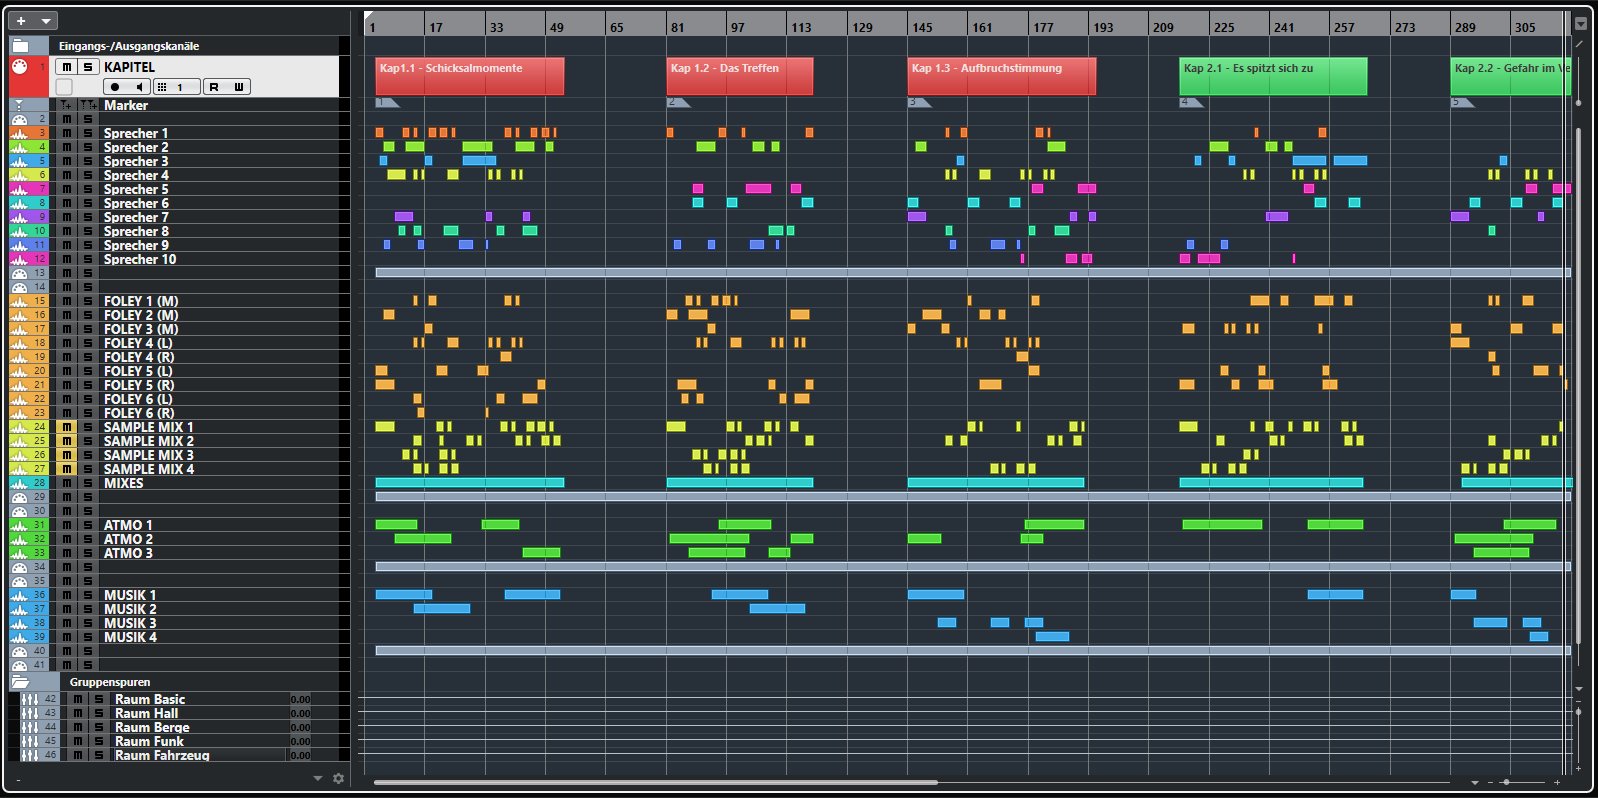Enable Read automation on KAPITEL track
The image size is (1598, 798).
click(x=214, y=87)
